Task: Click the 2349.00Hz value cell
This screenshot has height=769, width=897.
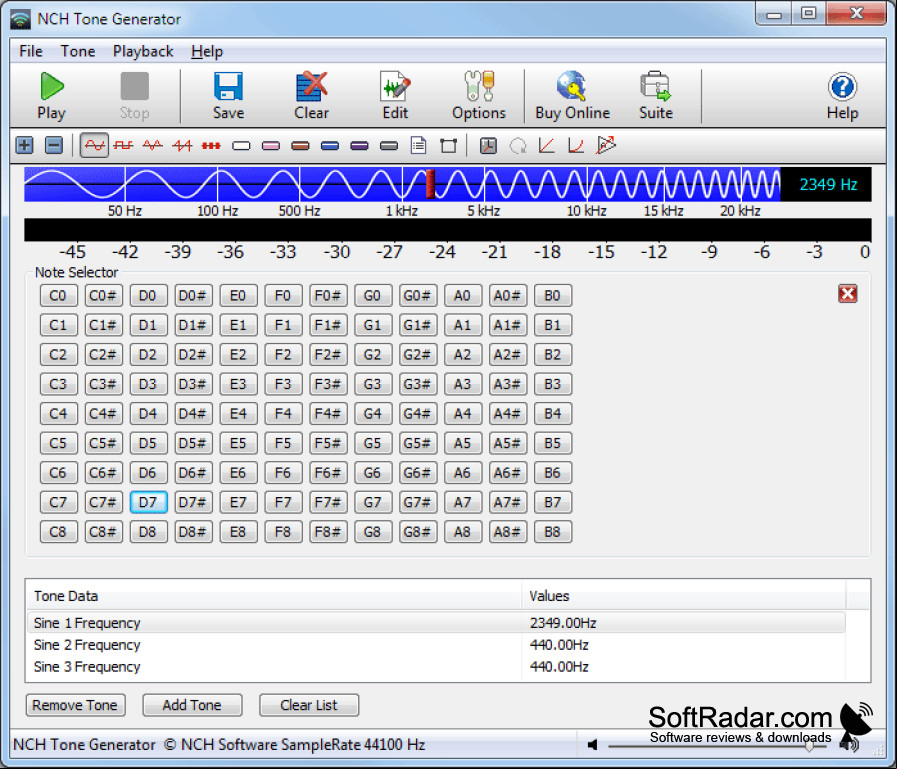Action: [563, 623]
